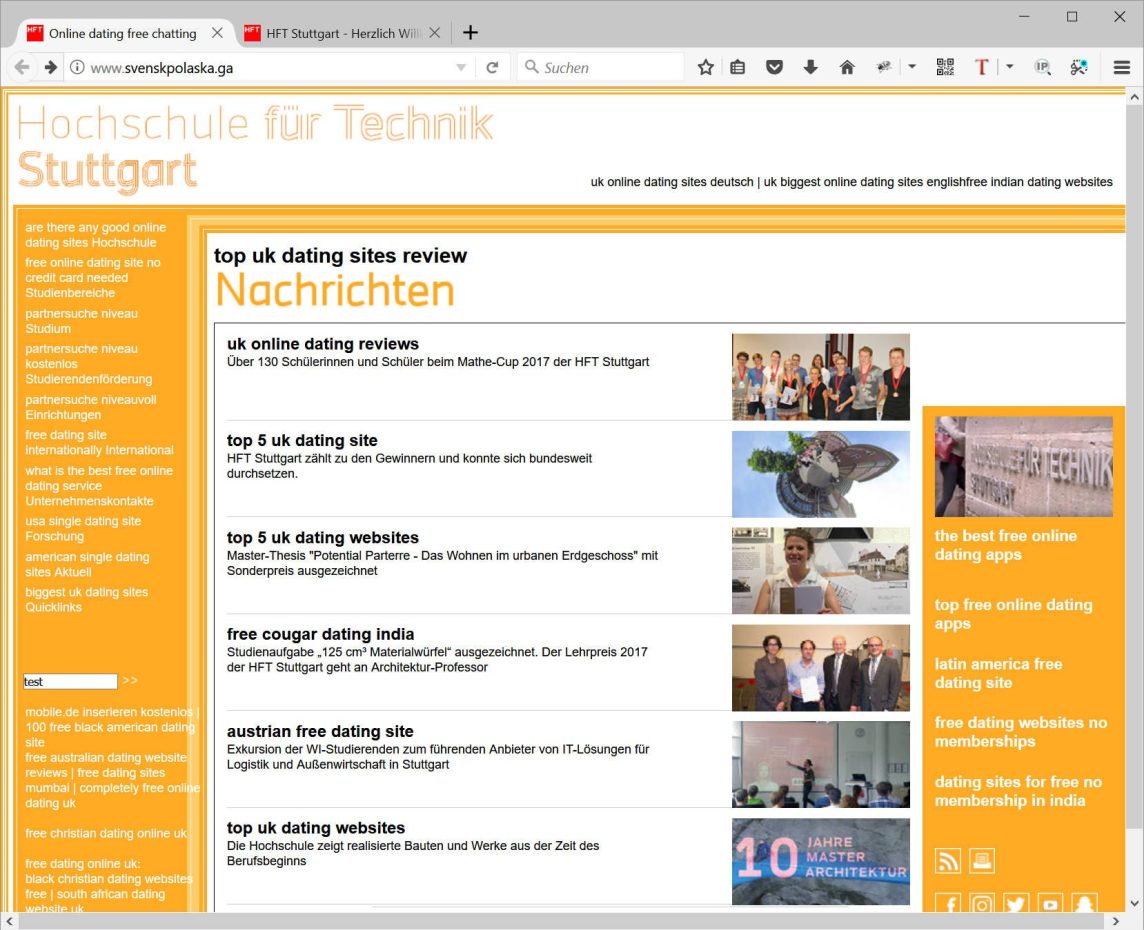Viewport: 1144px width, 930px height.
Task: Expand the address bar history dropdown
Action: (x=461, y=67)
